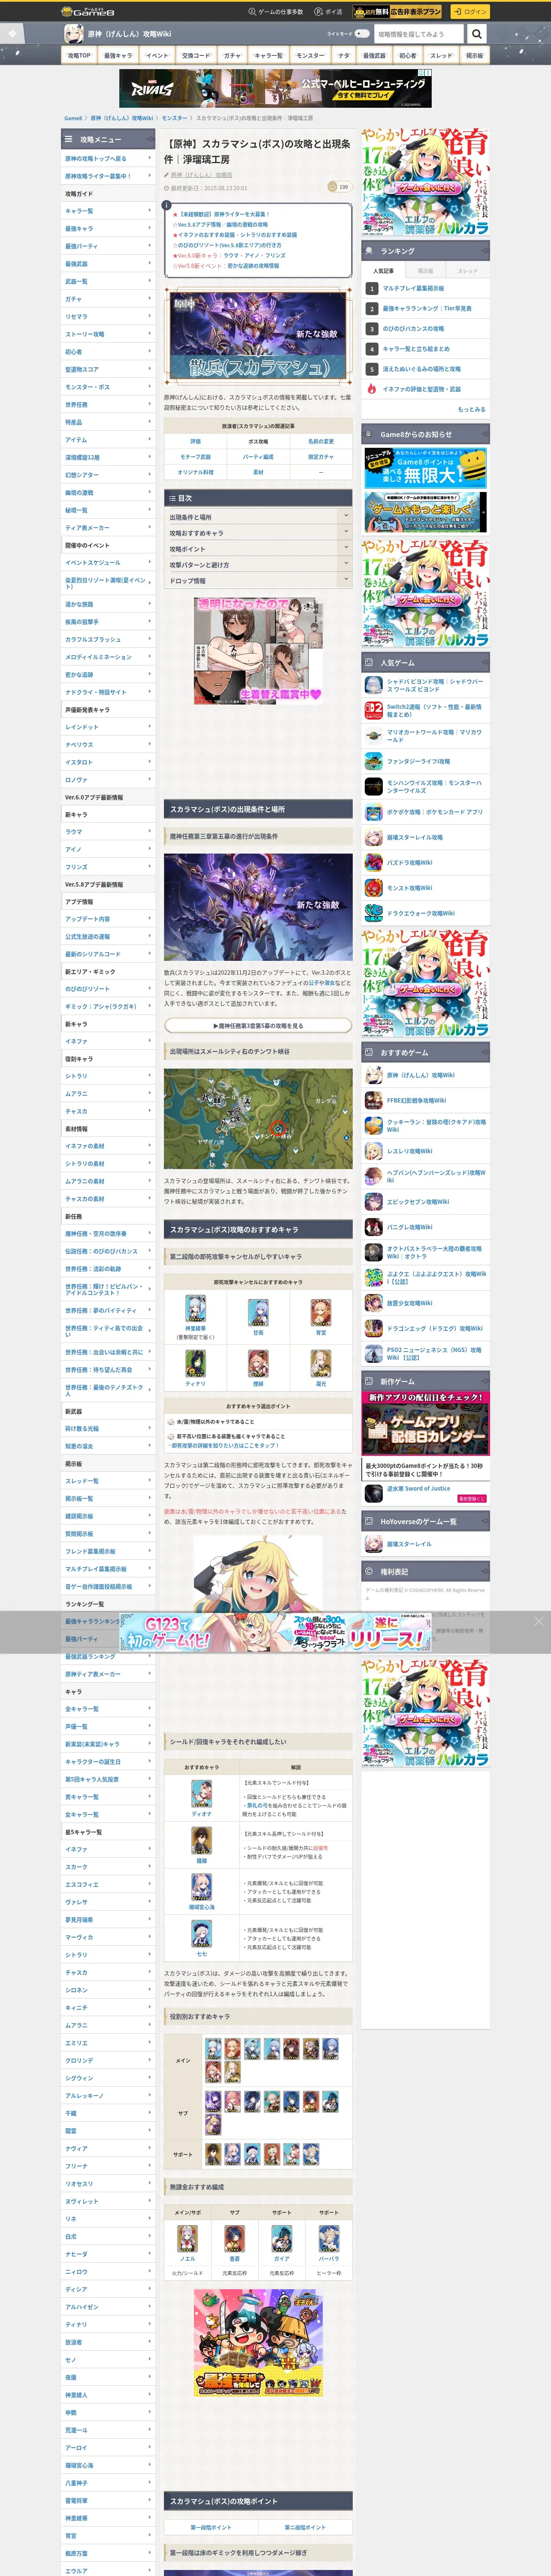Close the bottom overlay banner ad

539,1621
